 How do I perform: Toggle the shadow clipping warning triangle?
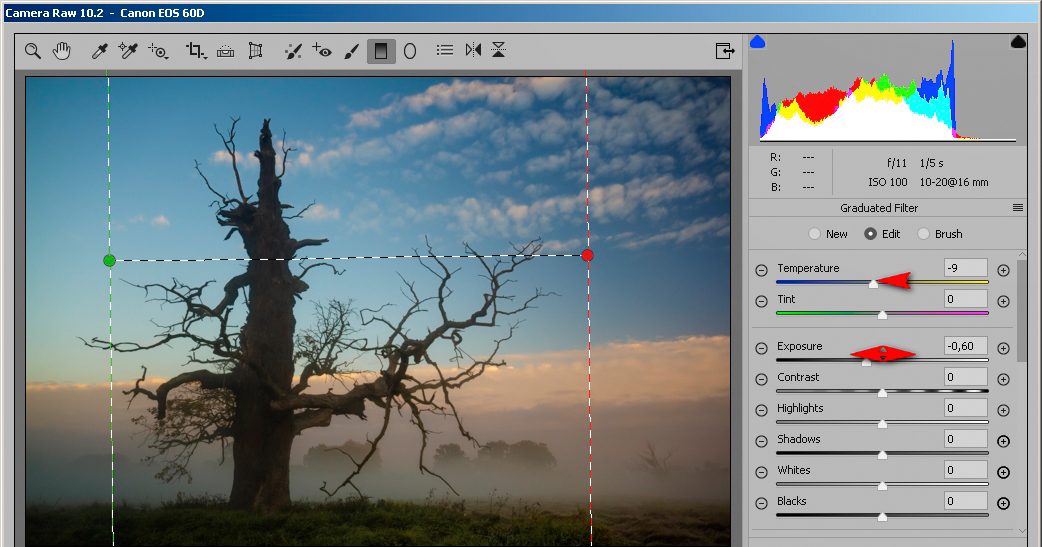757,42
